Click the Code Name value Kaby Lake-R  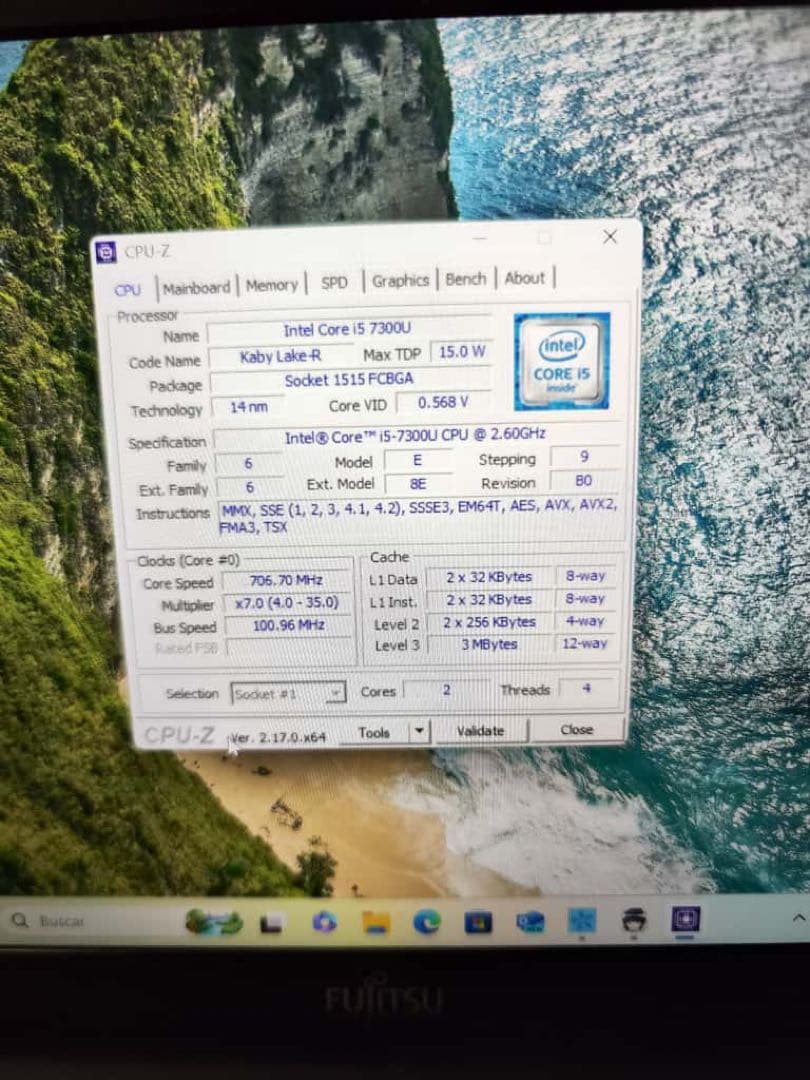tap(280, 356)
